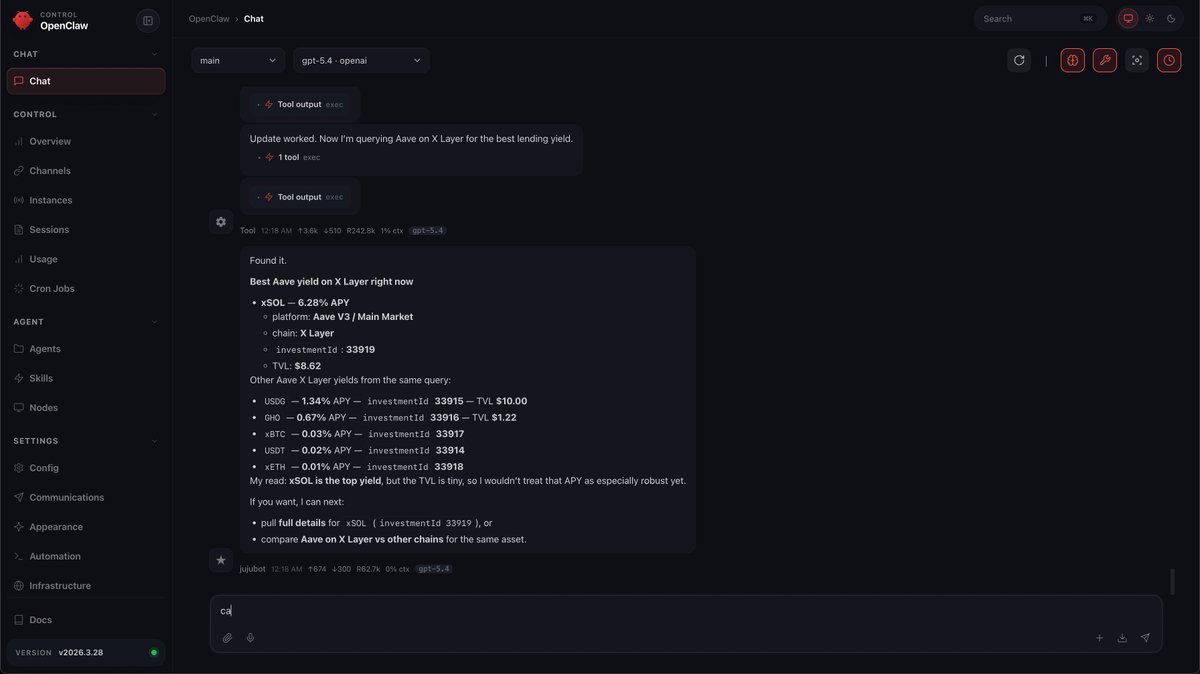
Task: Click the GHO 0.67% APY row
Action: pos(390,417)
